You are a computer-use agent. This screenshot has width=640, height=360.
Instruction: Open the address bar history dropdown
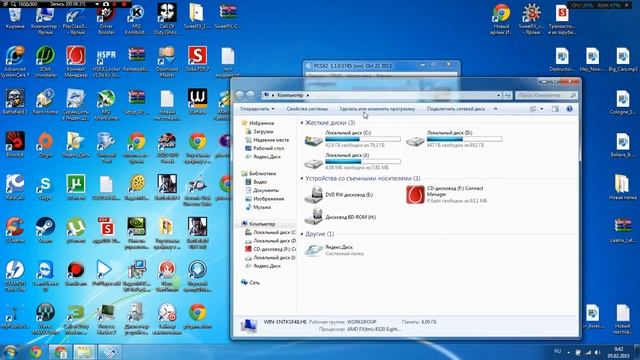click(498, 95)
